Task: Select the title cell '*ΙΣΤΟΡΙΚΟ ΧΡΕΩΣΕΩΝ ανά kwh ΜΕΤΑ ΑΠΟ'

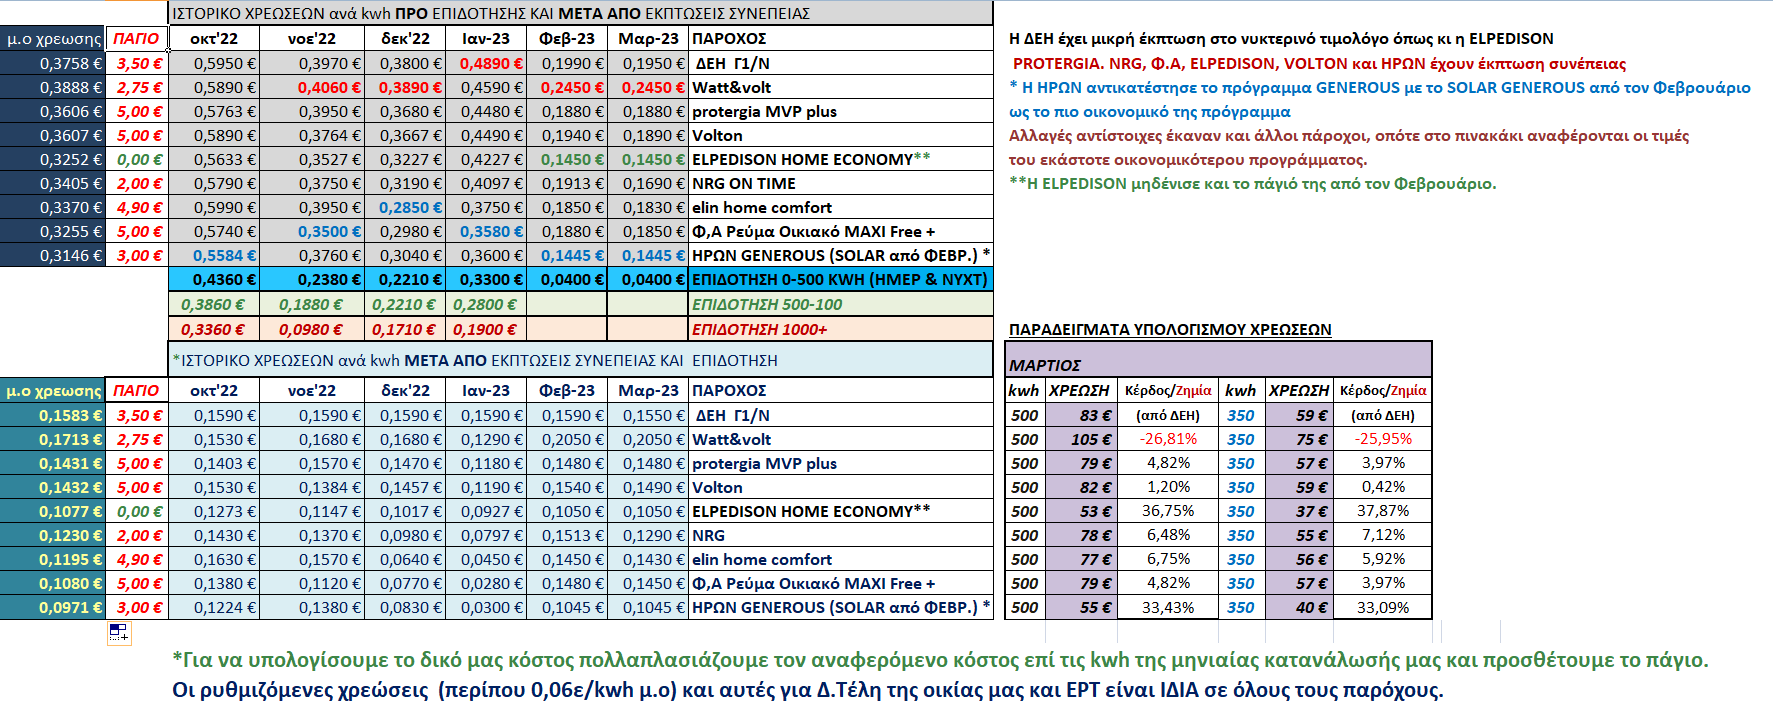Action: point(580,360)
